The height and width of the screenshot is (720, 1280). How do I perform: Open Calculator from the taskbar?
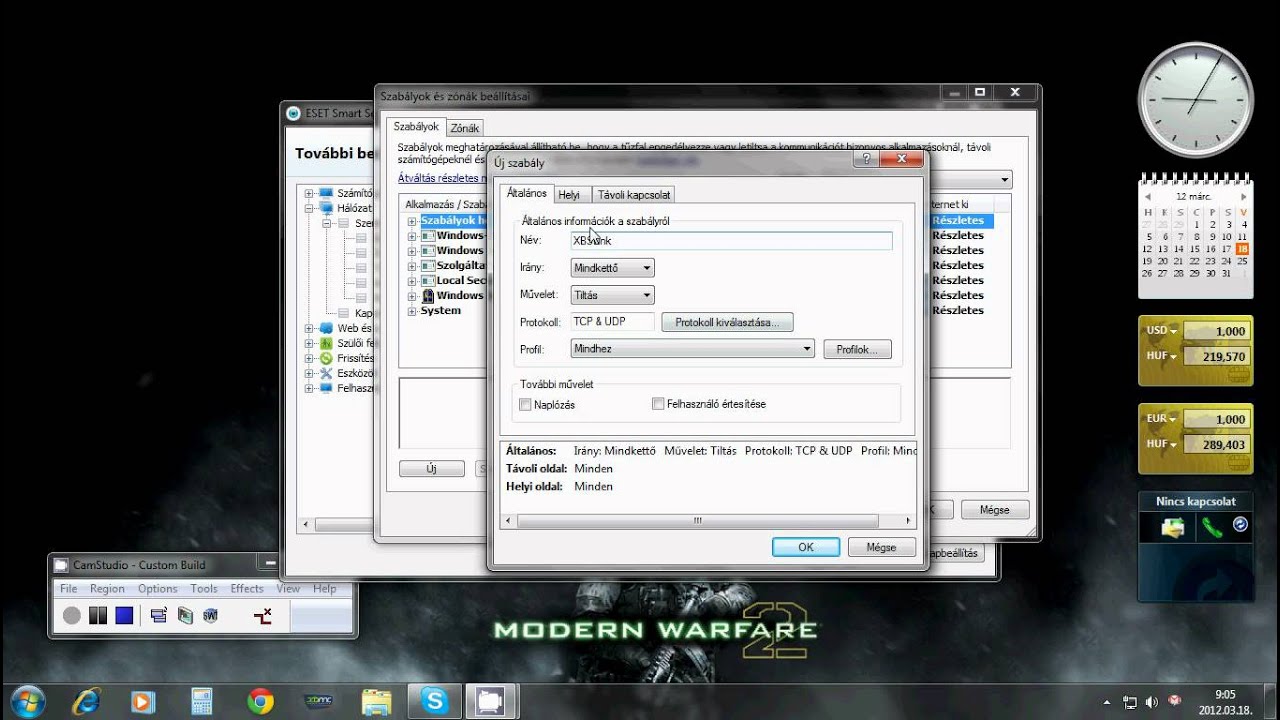203,701
